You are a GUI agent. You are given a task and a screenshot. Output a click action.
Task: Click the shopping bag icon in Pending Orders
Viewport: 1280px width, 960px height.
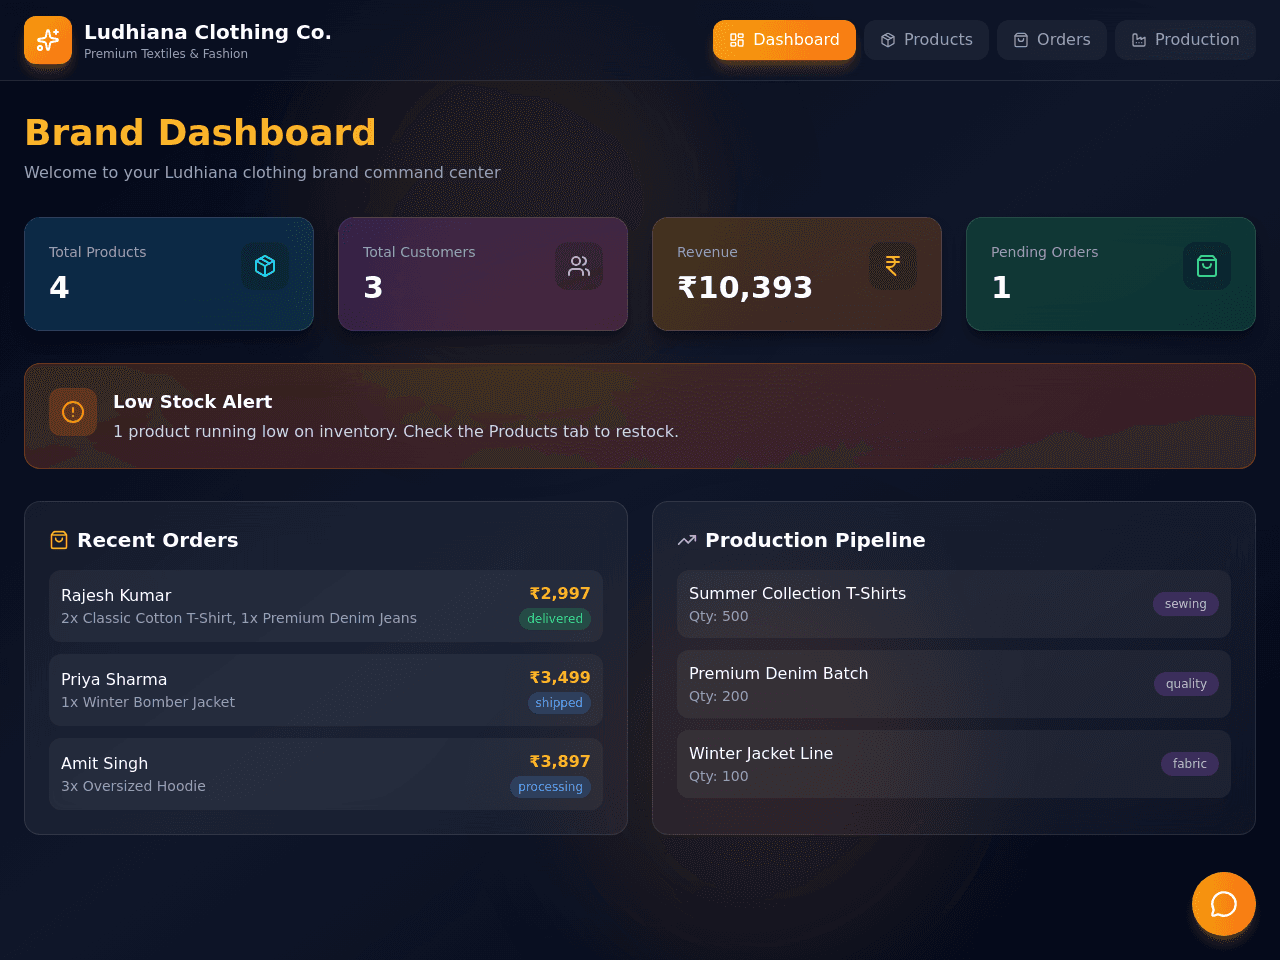(1207, 266)
